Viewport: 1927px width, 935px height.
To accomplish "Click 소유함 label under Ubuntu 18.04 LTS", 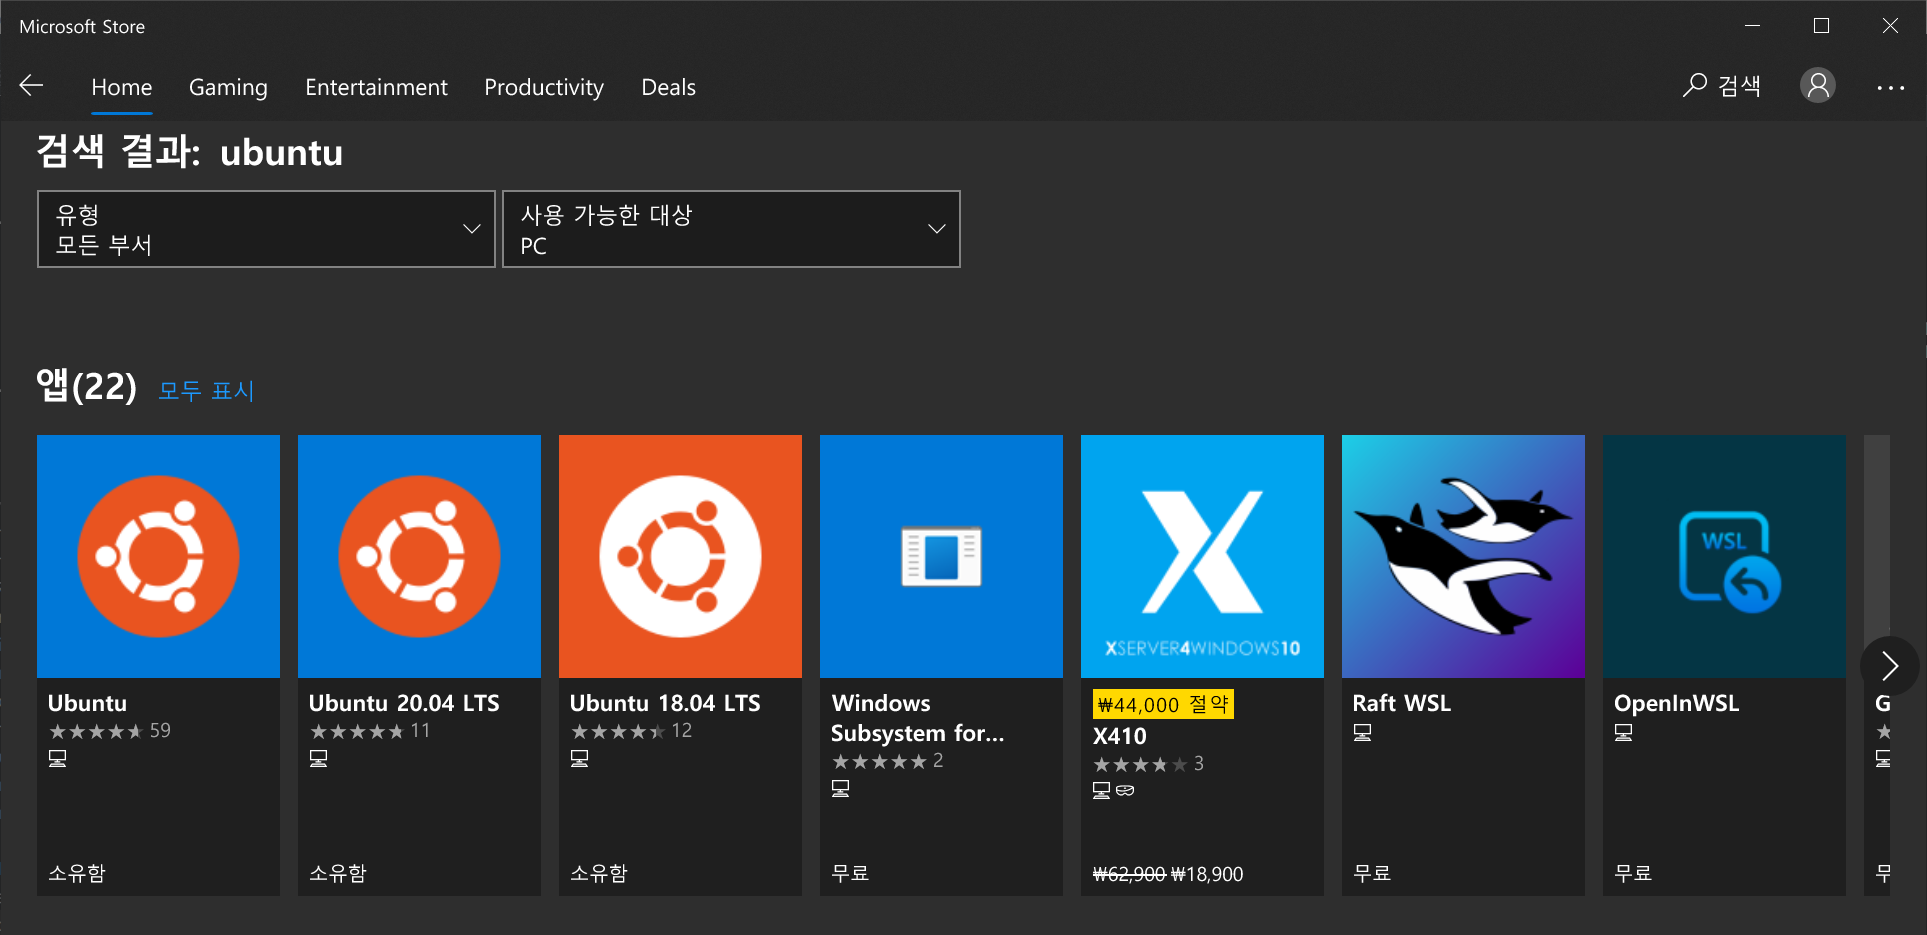I will pyautogui.click(x=599, y=873).
